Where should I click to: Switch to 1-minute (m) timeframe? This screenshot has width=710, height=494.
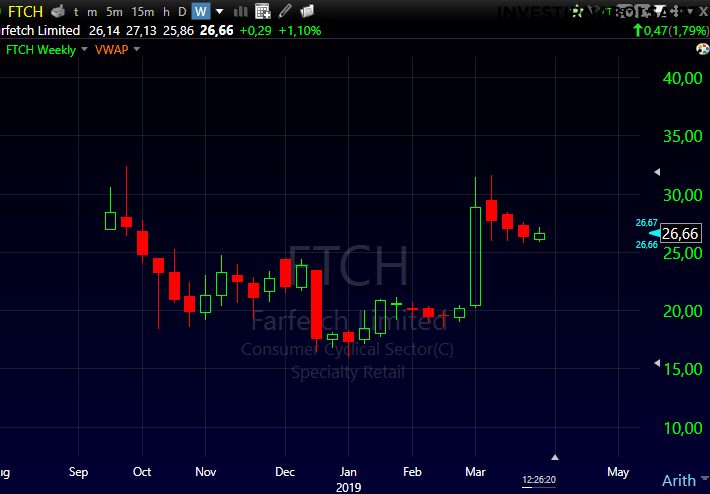point(92,12)
